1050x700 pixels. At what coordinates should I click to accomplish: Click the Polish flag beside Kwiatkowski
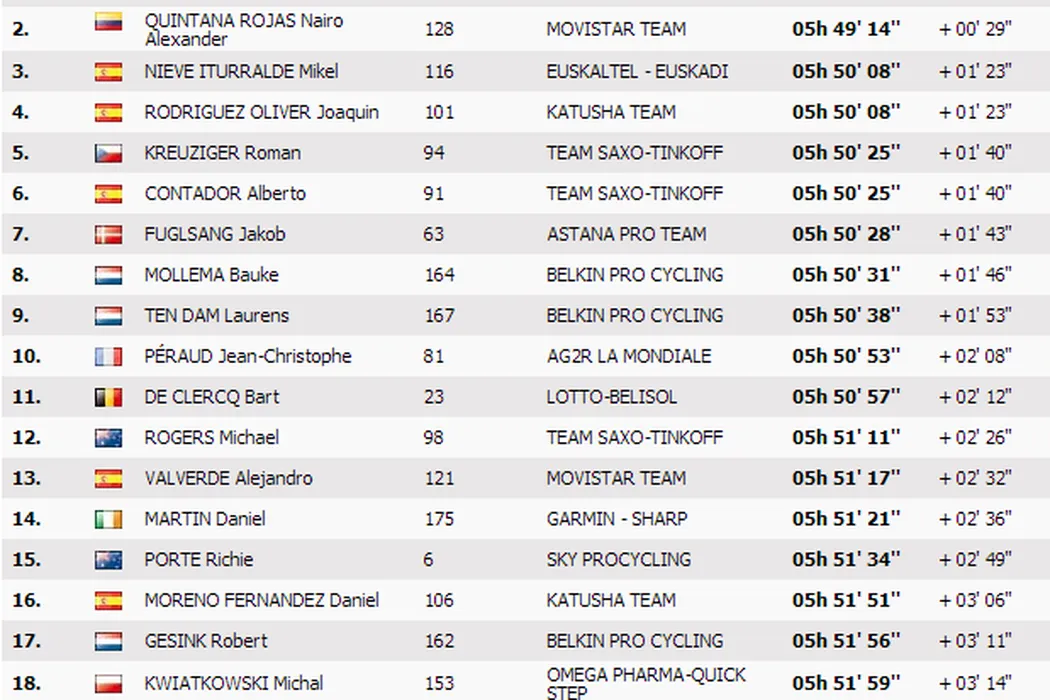[108, 684]
